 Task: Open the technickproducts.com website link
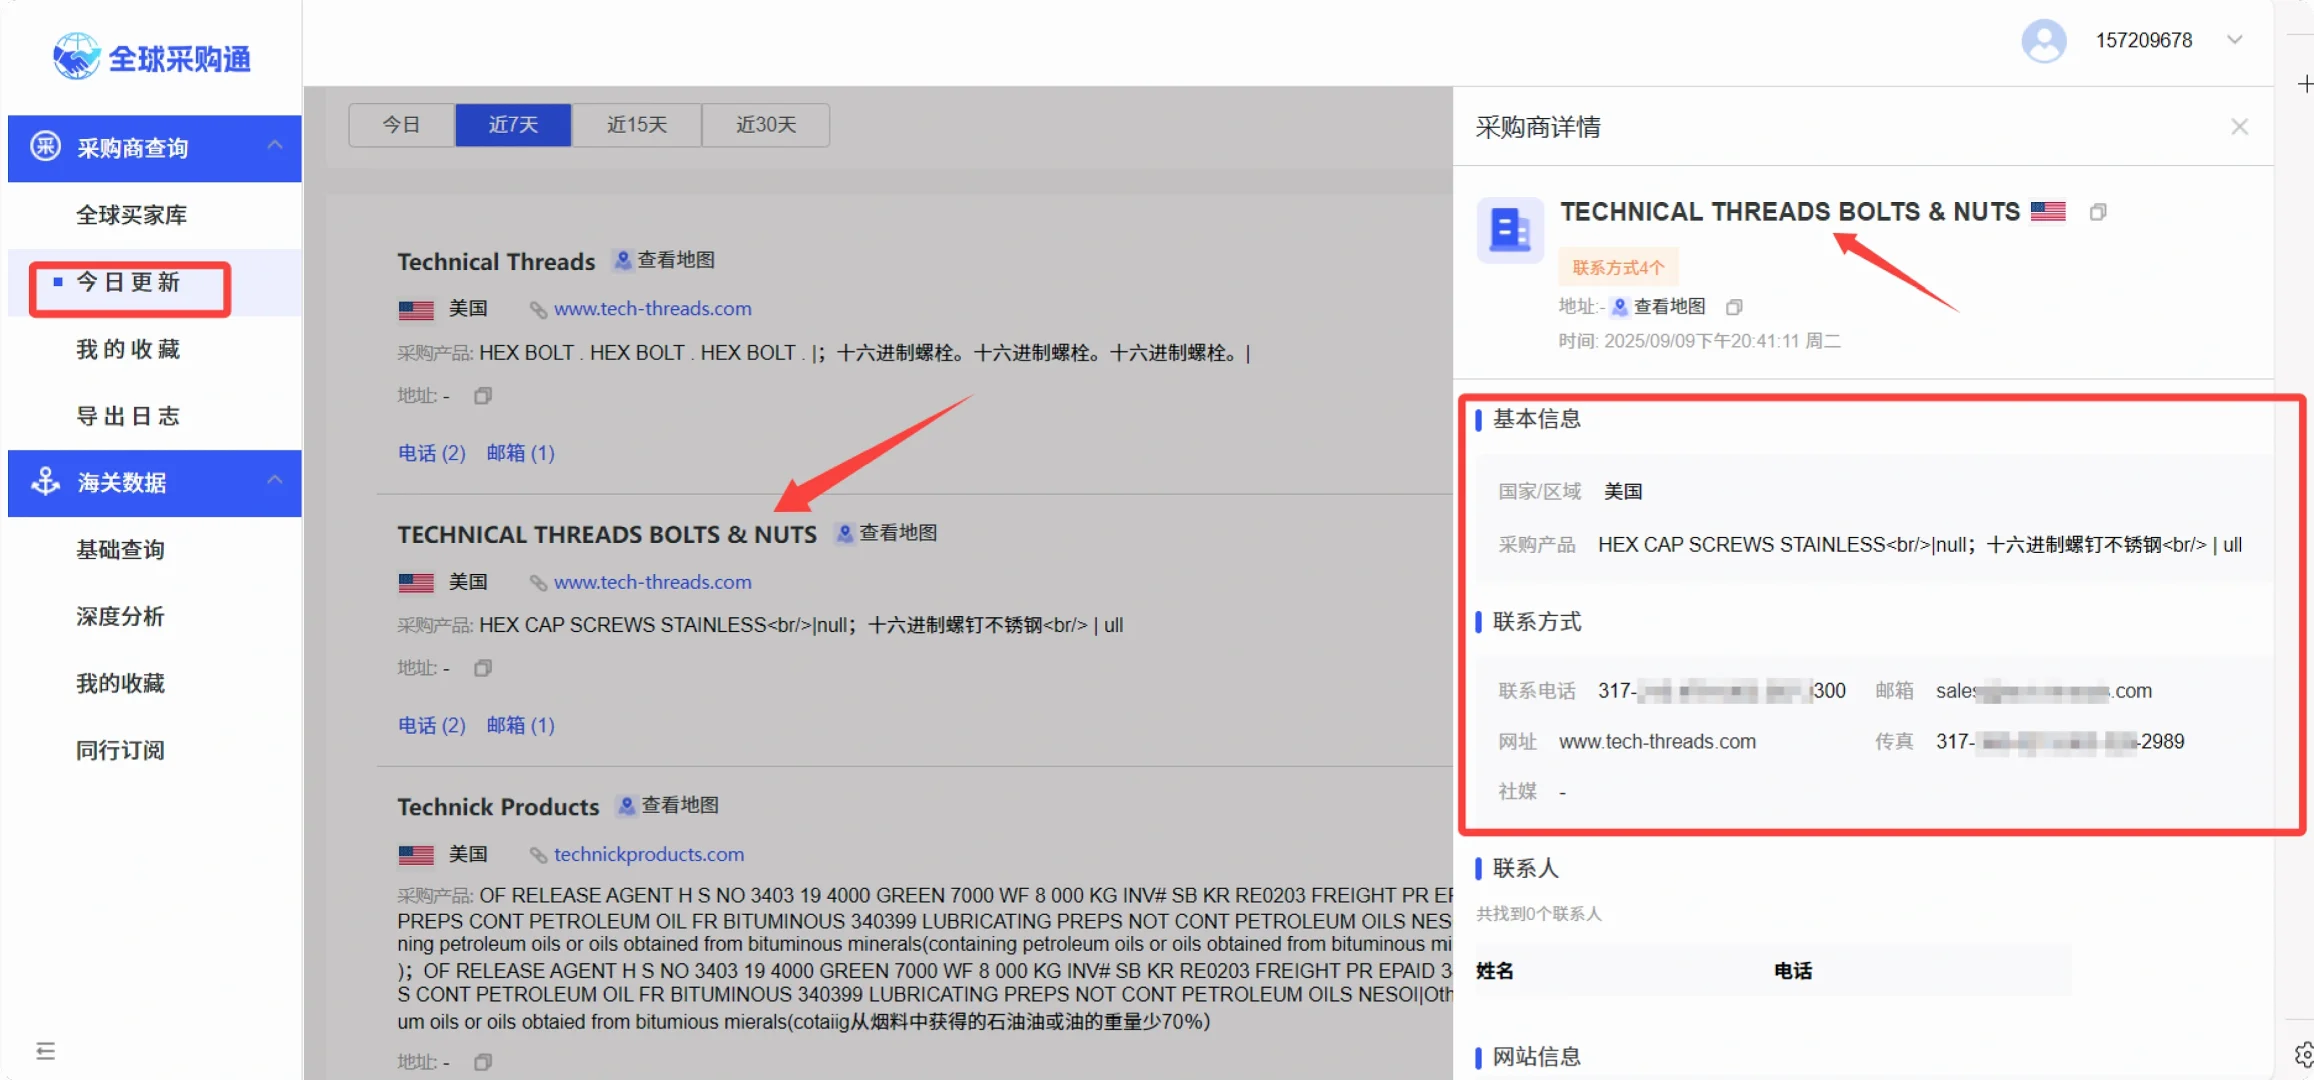point(648,855)
